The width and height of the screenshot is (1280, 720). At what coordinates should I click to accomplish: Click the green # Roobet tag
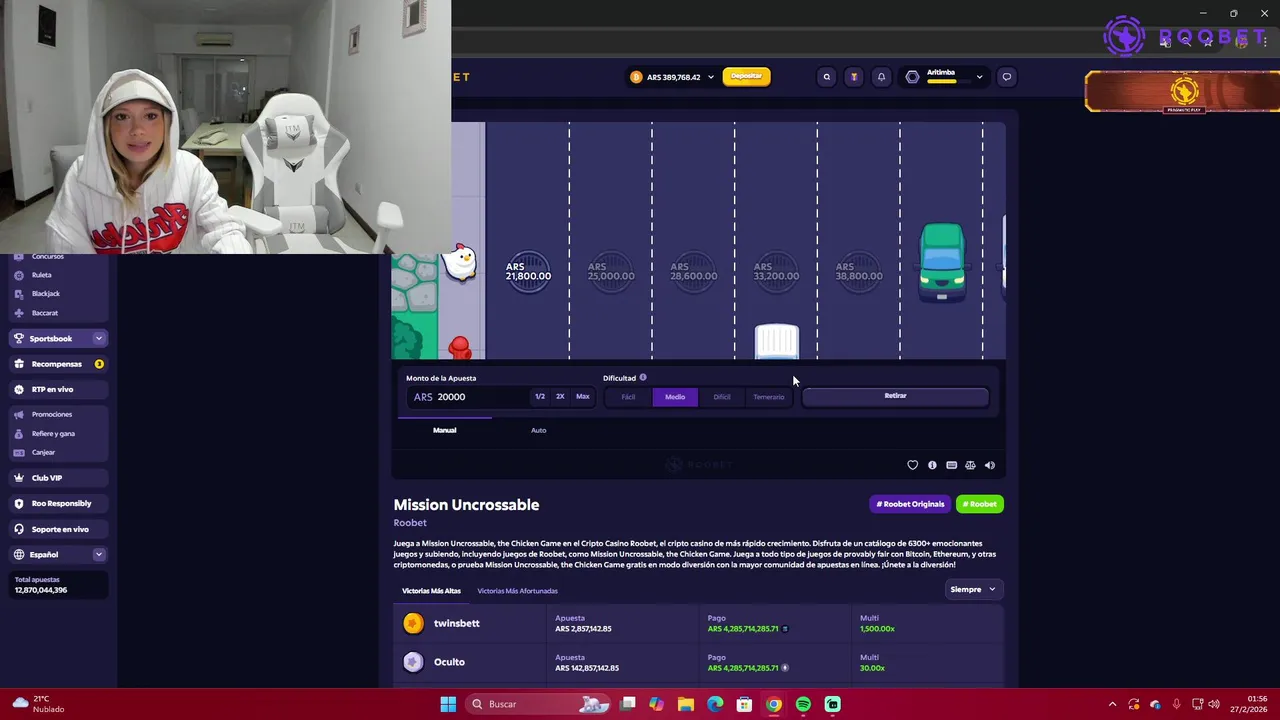(979, 504)
